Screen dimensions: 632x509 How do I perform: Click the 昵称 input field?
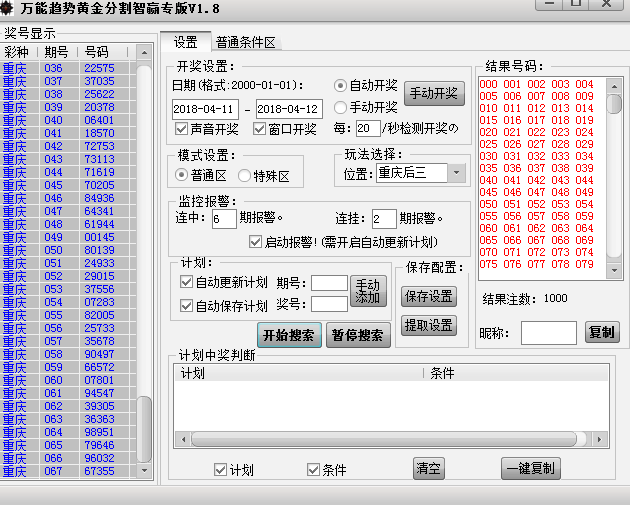tap(549, 333)
